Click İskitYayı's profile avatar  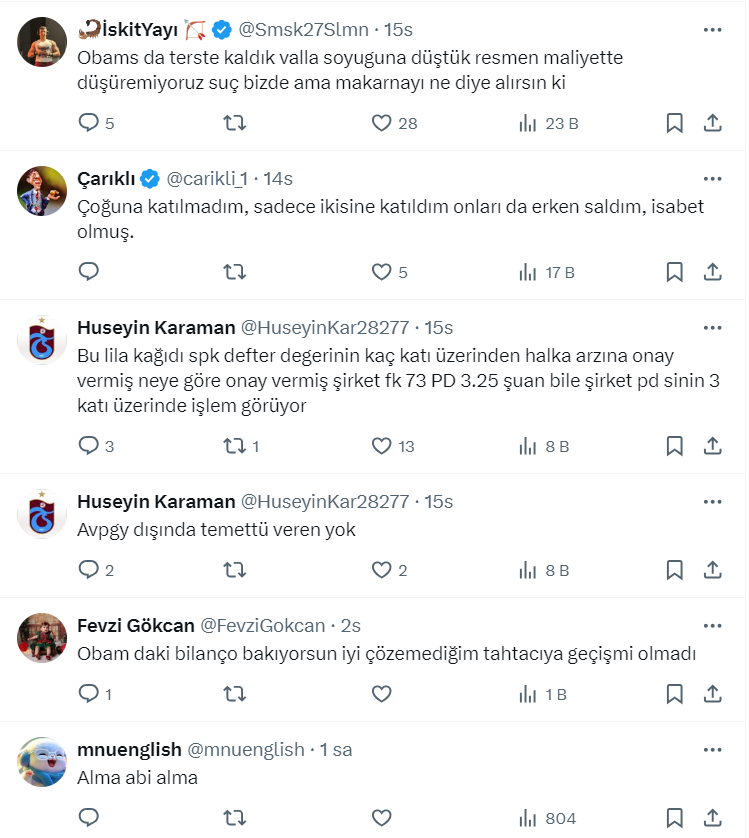coord(42,40)
